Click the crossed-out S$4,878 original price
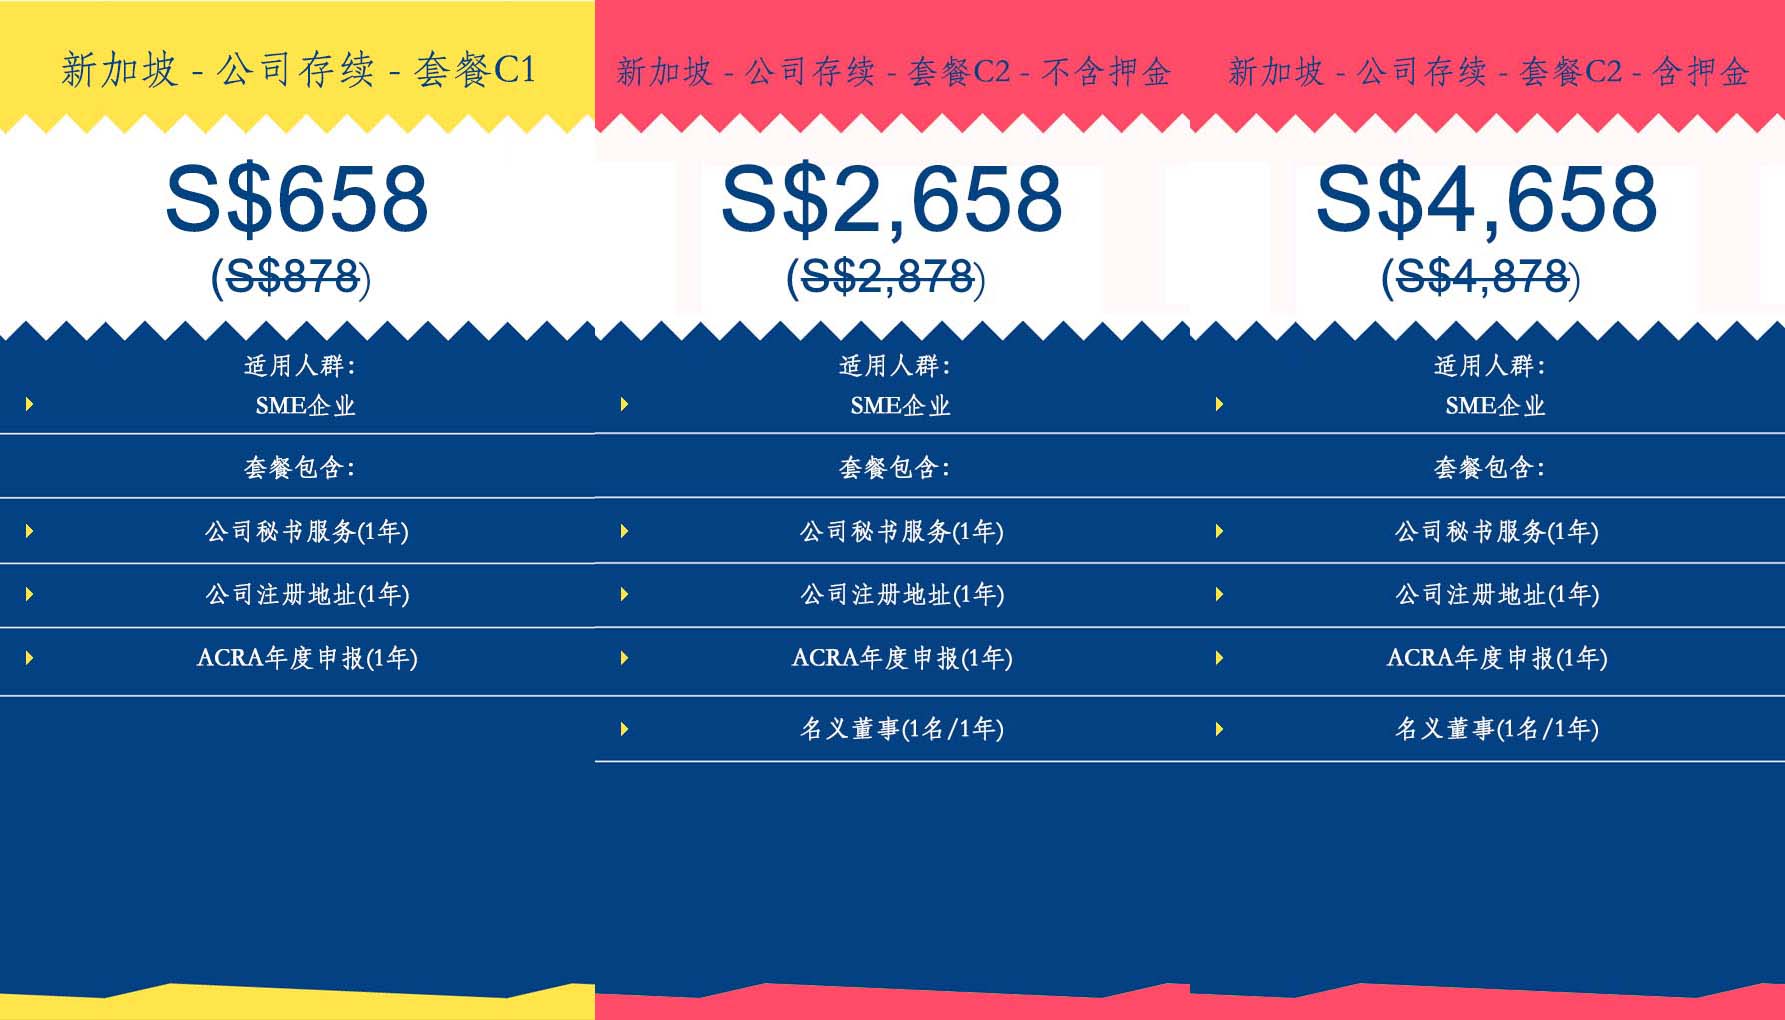1785x1020 pixels. (1481, 277)
